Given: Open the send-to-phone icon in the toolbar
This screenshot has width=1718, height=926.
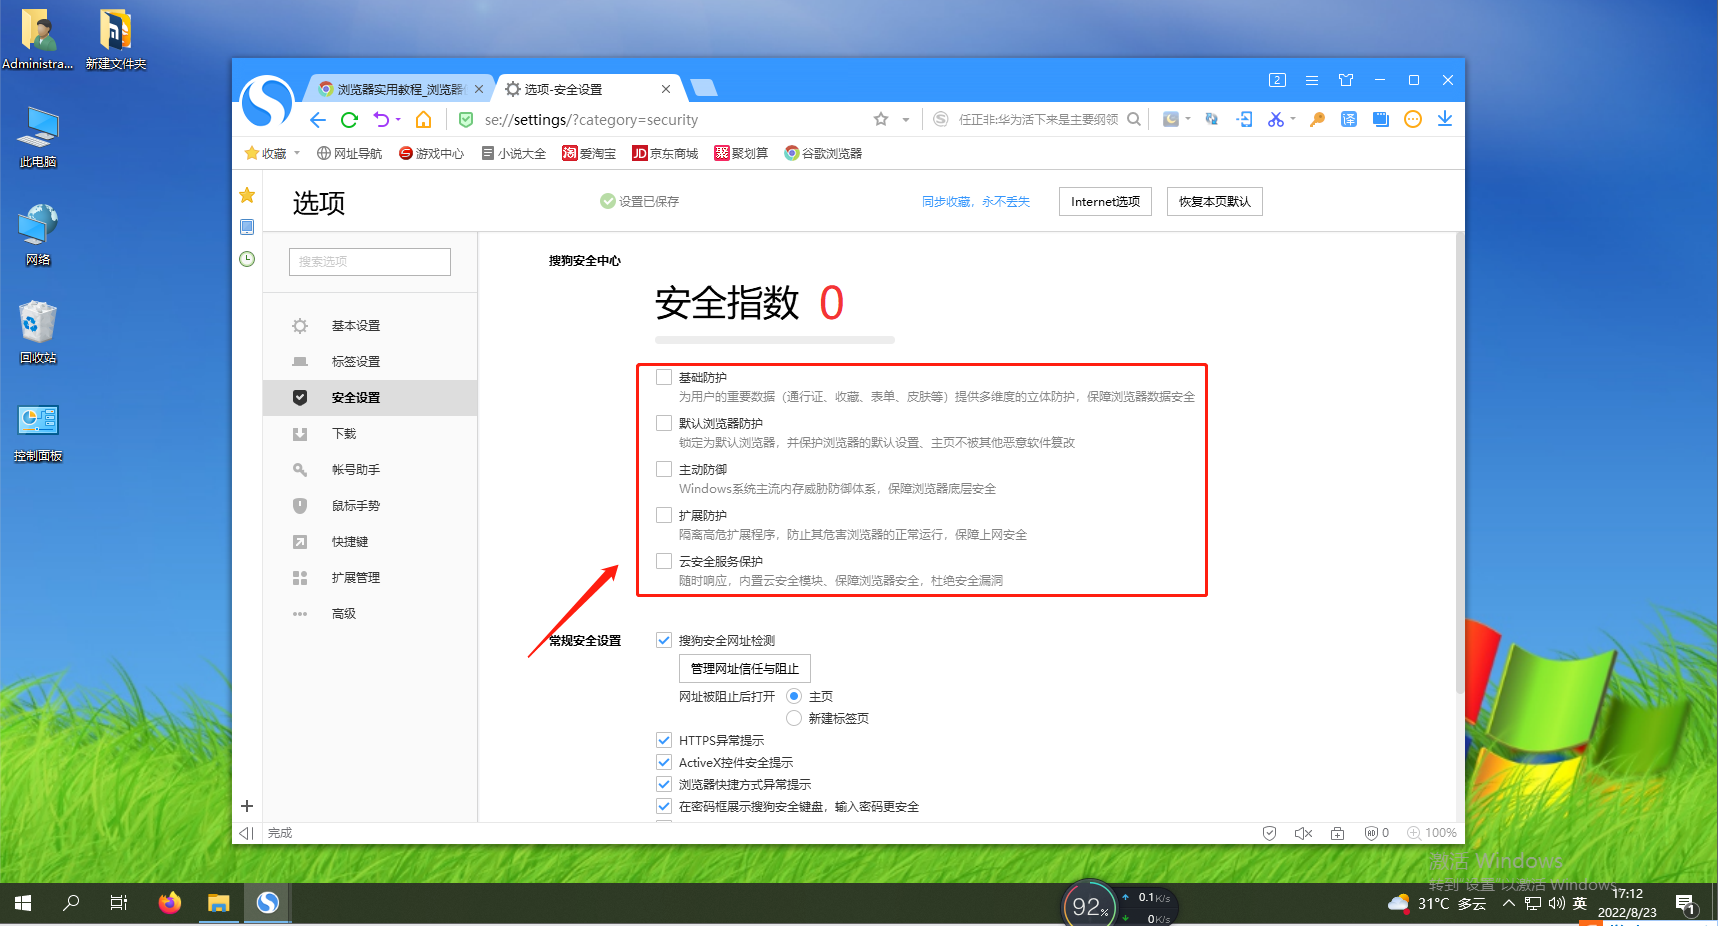Looking at the screenshot, I should 1244,119.
